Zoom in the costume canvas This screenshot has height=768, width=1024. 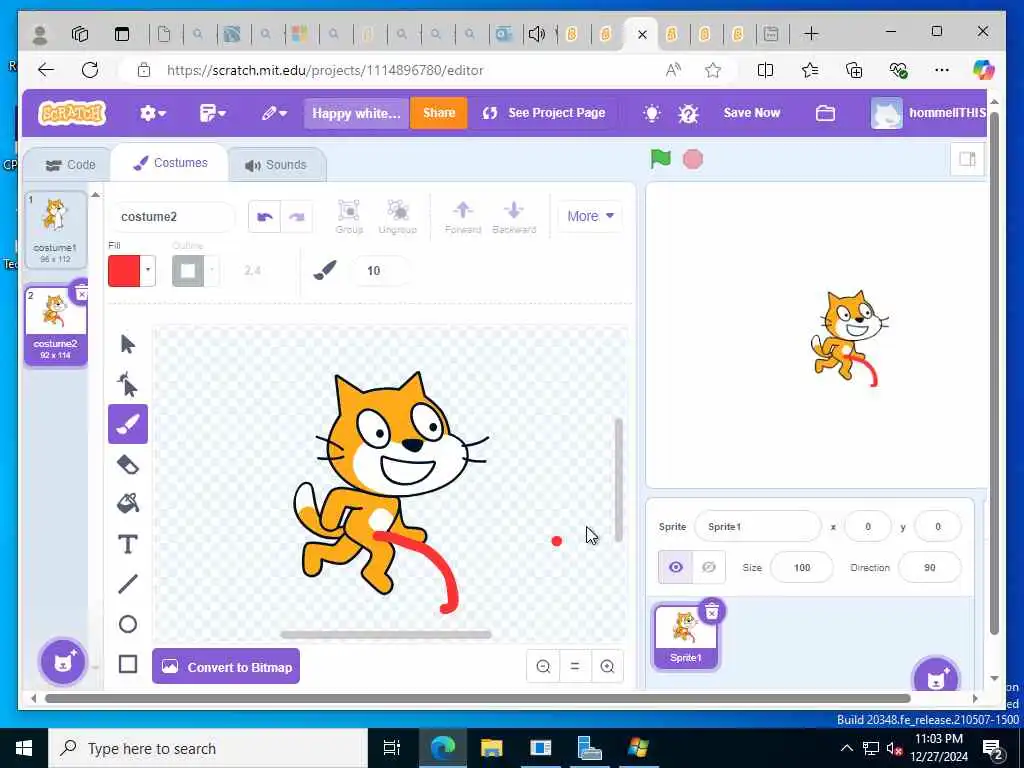point(607,666)
